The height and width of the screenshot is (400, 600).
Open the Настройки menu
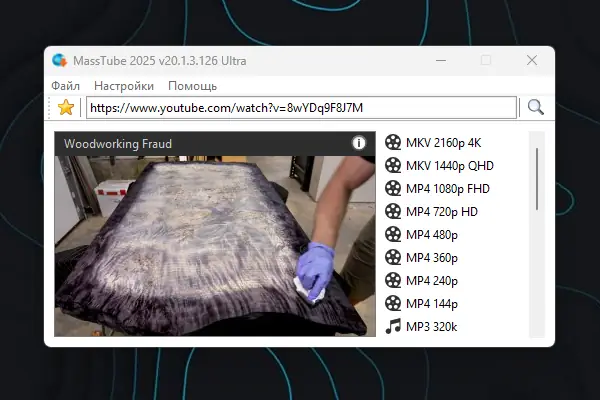coord(124,86)
